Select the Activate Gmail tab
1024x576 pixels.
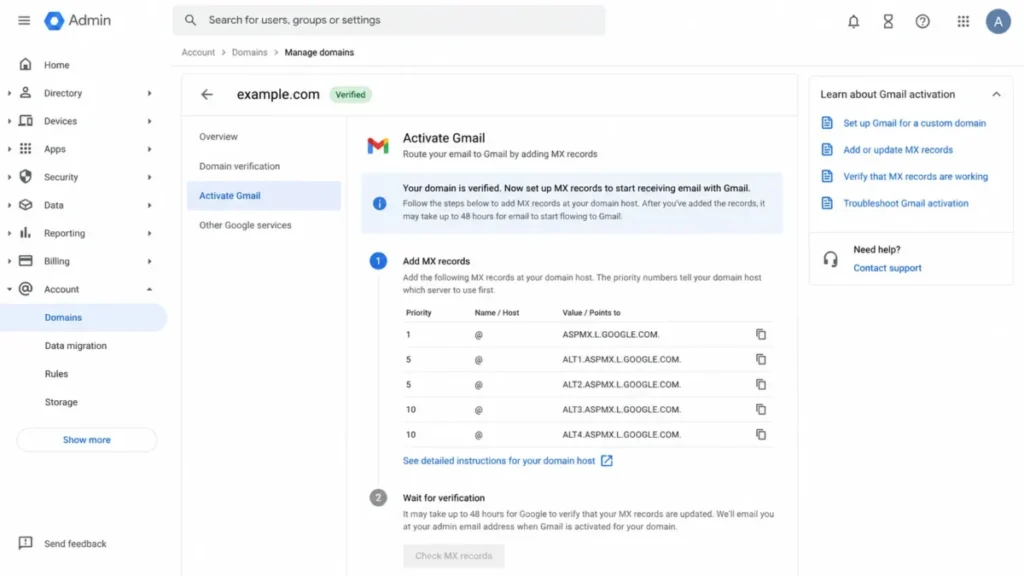pos(264,195)
